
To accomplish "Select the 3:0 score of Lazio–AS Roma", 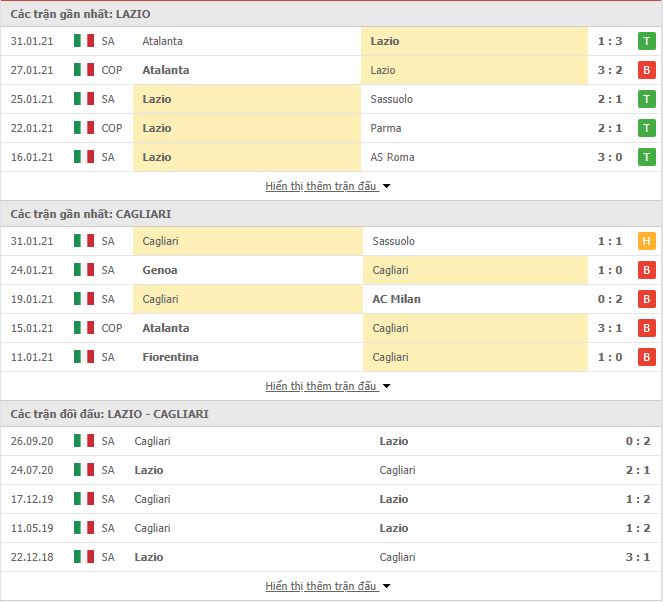I will (609, 157).
